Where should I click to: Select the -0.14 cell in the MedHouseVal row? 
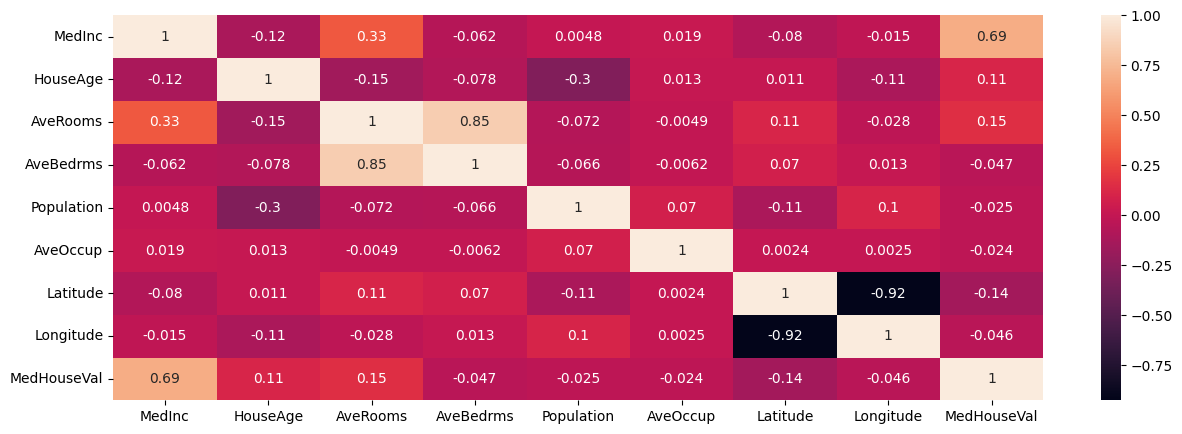click(x=785, y=379)
